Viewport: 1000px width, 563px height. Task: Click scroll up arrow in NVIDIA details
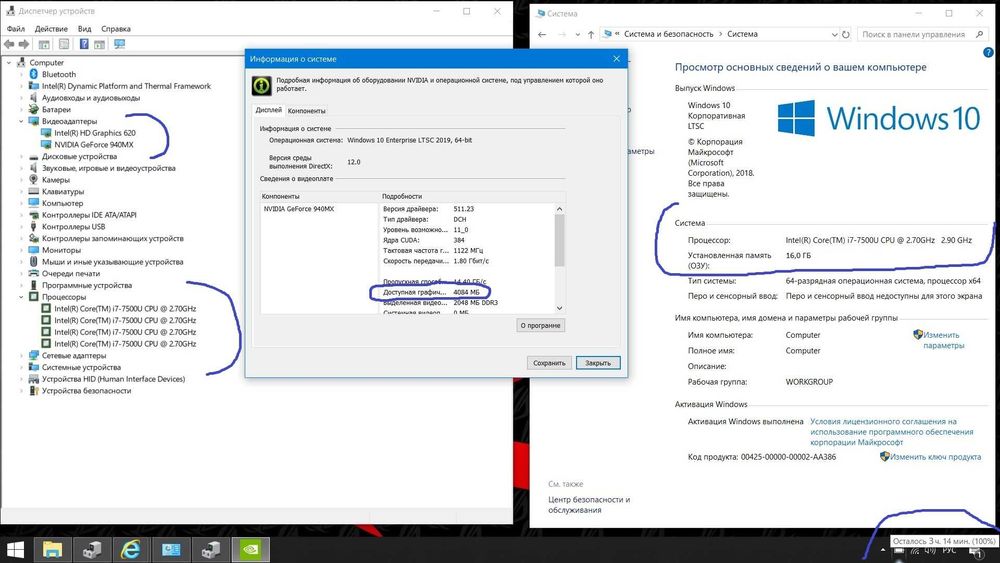(x=559, y=209)
